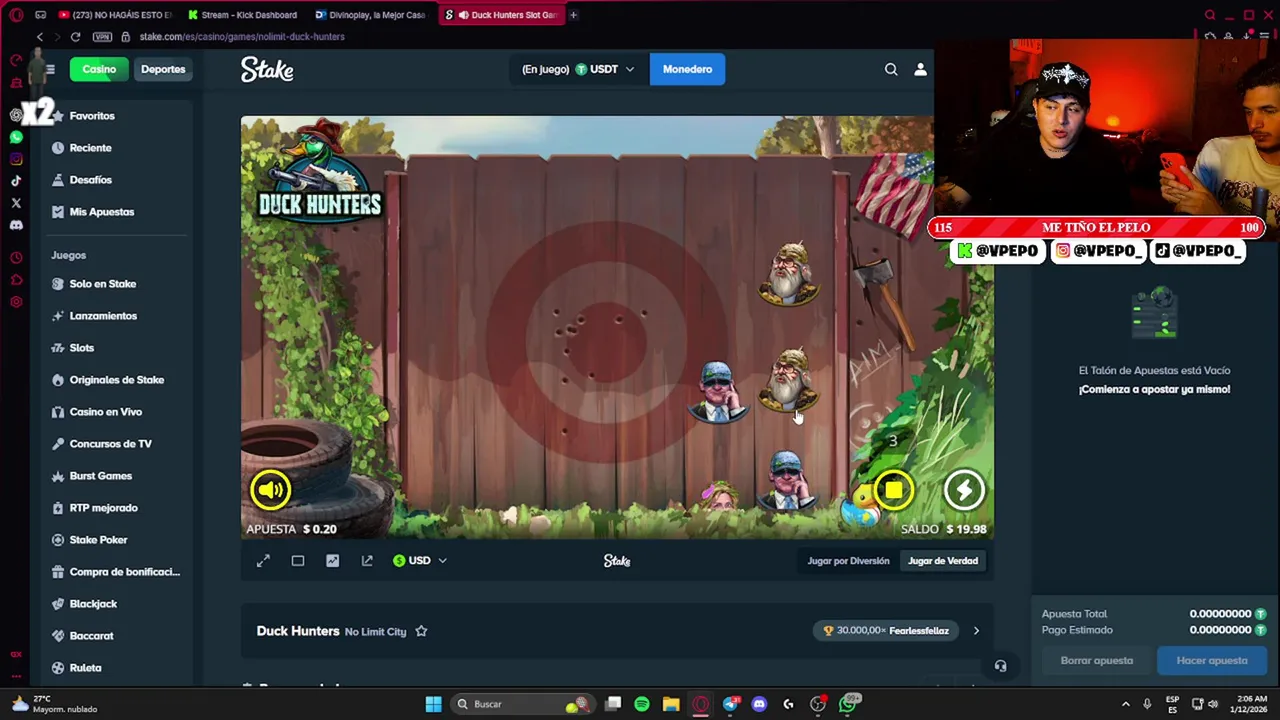Open the Discord icon in the Opera sidebar
1280x720 pixels.
(x=16, y=225)
